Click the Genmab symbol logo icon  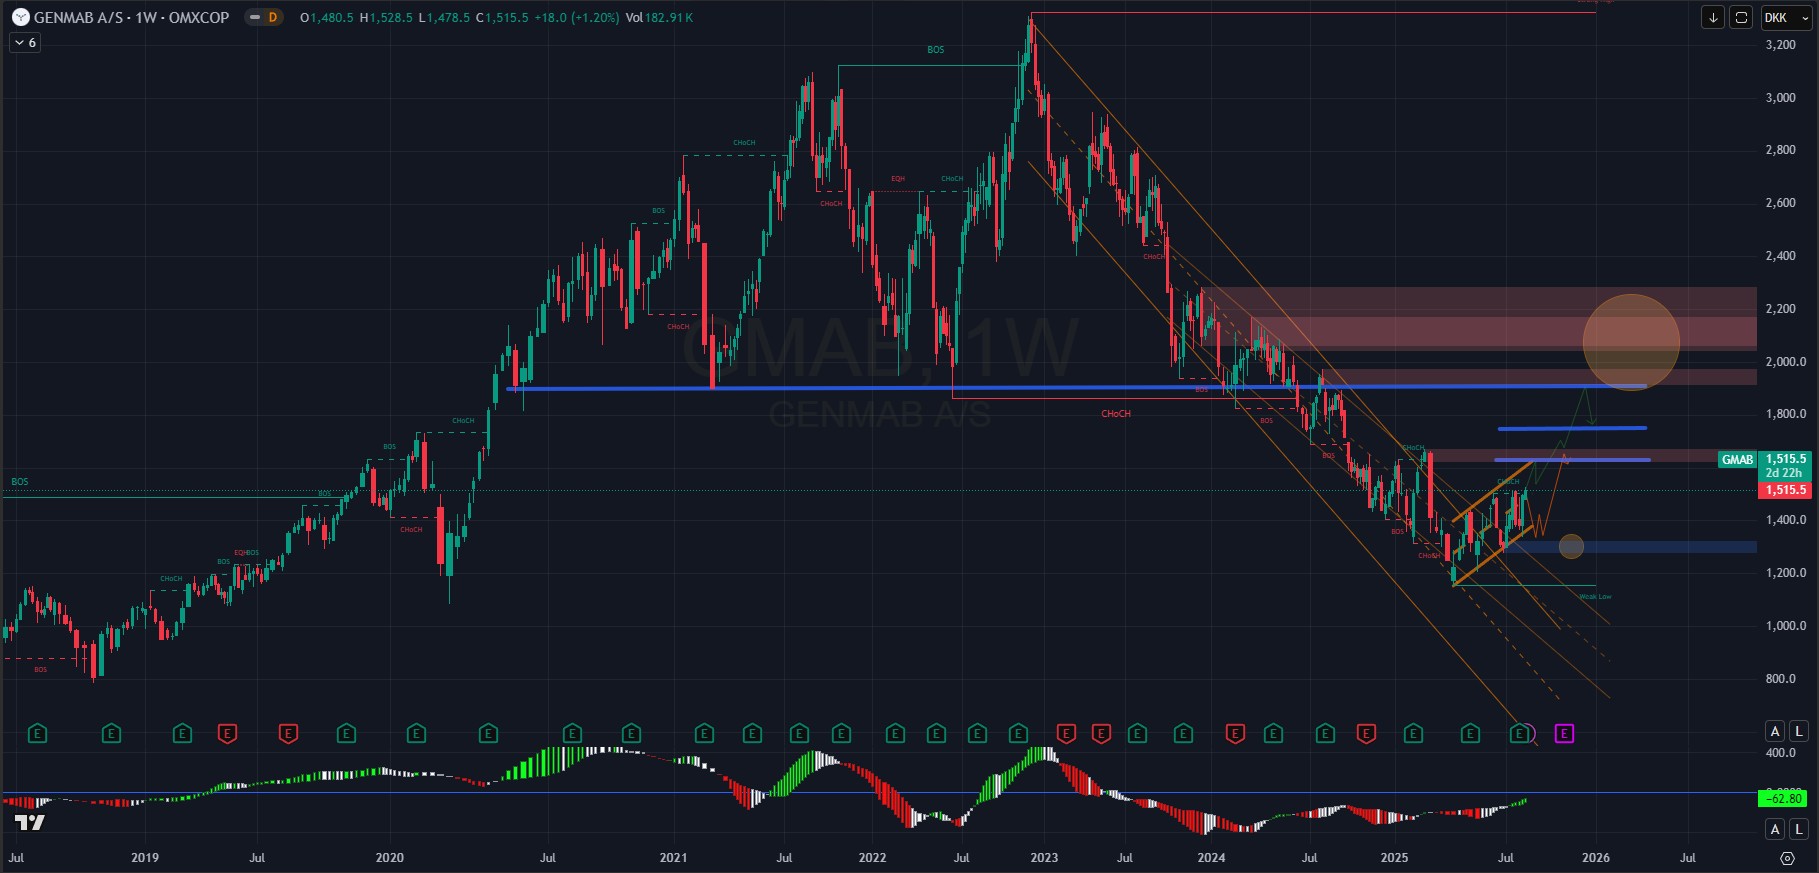[20, 17]
